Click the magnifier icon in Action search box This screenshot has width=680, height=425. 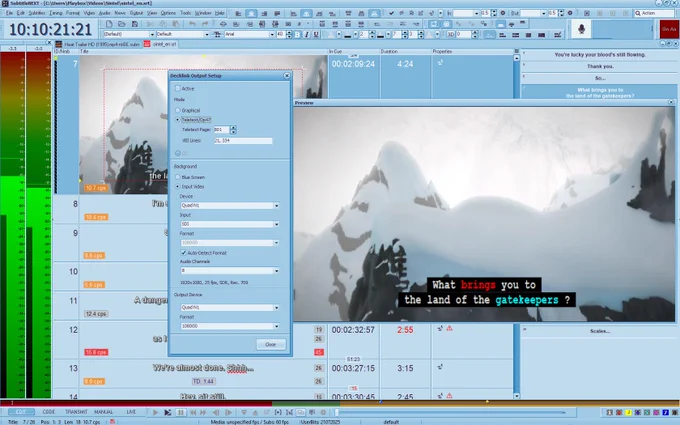point(638,13)
